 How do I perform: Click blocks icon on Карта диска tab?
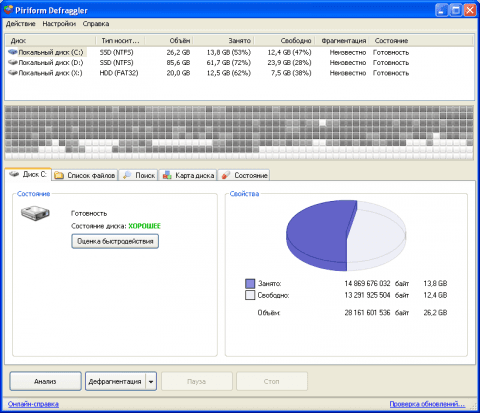pos(167,175)
